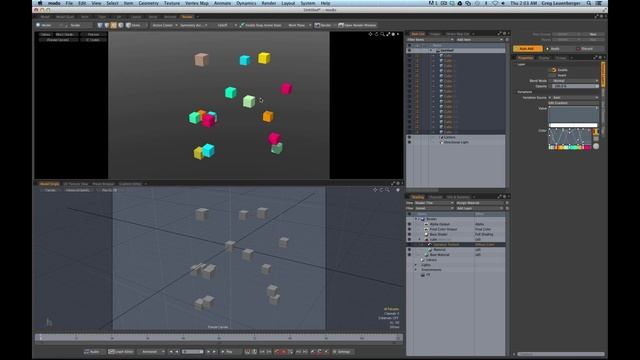
Task: Toggle visibility of Camera item
Action: [x=409, y=138]
